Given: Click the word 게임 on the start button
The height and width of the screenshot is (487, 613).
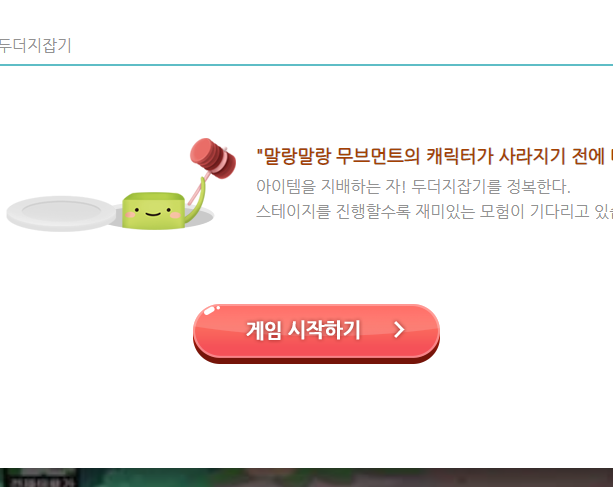Looking at the screenshot, I should 263,330.
